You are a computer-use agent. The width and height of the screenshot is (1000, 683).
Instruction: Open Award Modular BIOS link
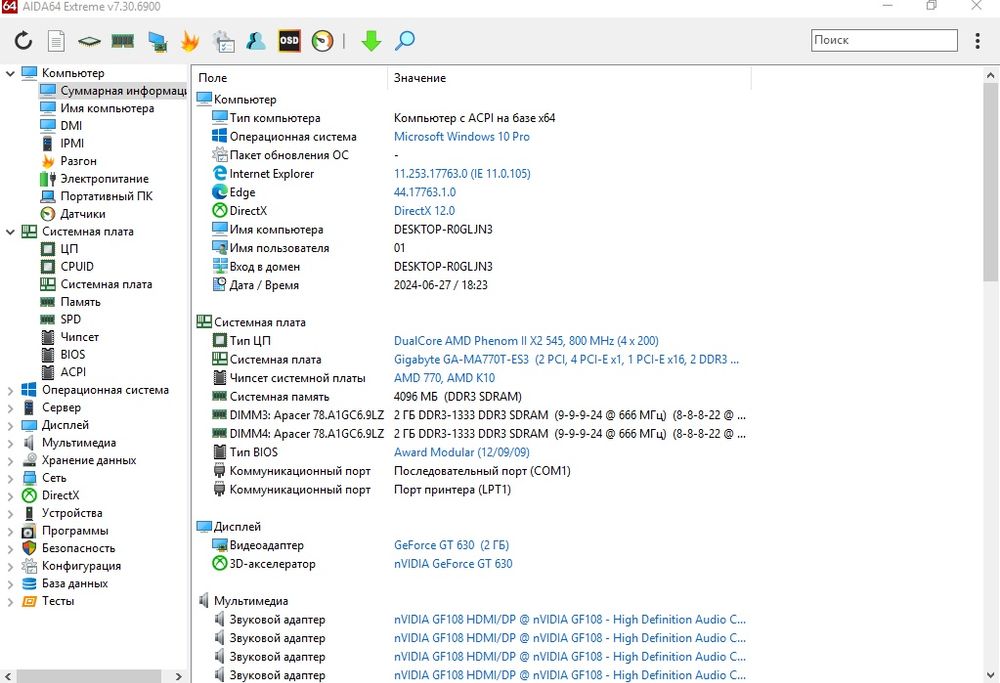462,452
